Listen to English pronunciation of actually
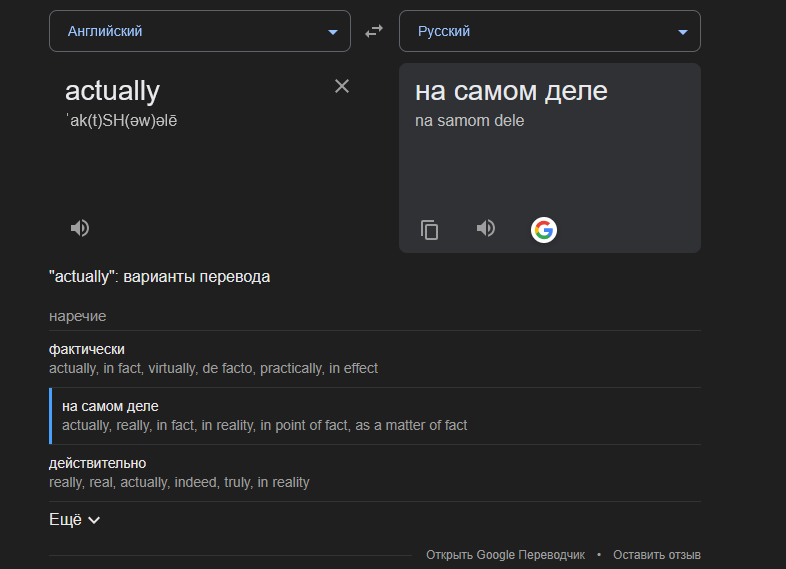The image size is (786, 569). coord(80,228)
